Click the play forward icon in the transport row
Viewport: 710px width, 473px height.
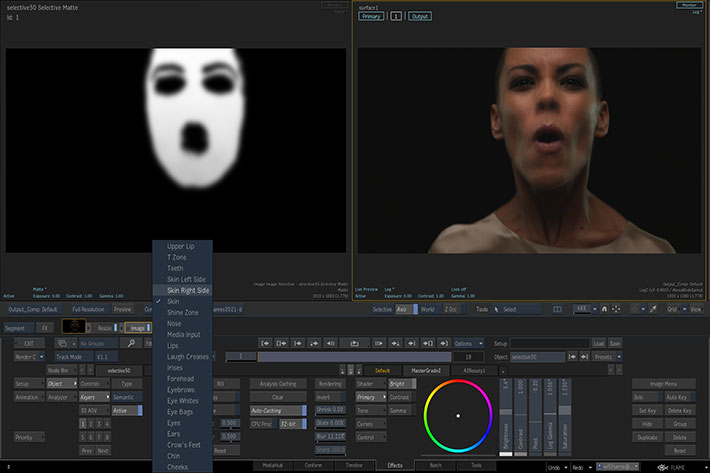pyautogui.click(x=379, y=344)
